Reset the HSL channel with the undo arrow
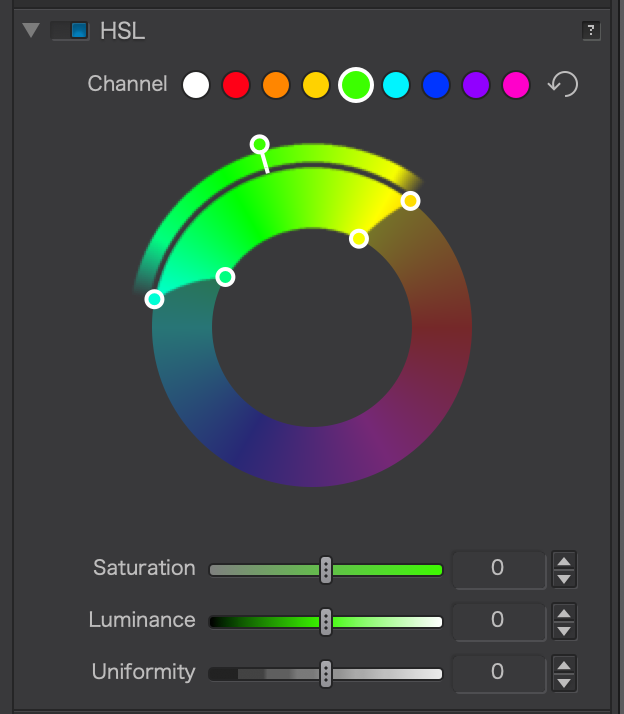The height and width of the screenshot is (714, 624). [563, 84]
